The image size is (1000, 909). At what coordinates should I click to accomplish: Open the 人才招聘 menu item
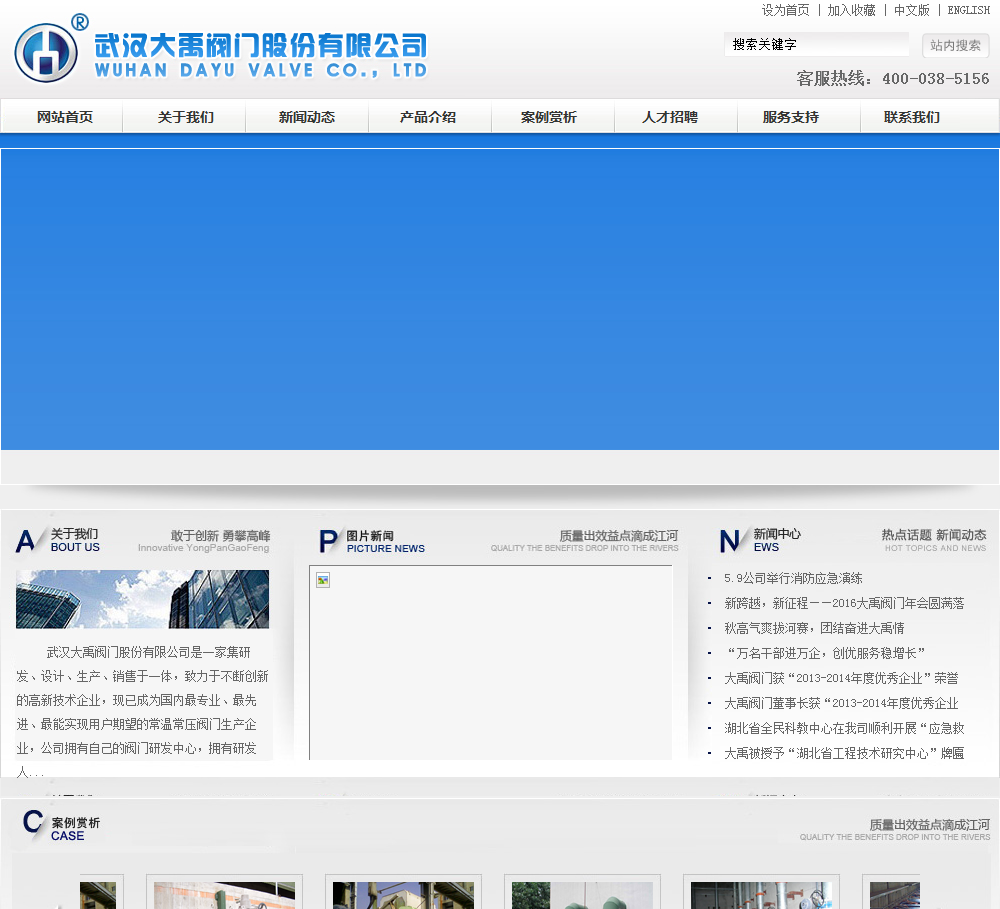pyautogui.click(x=670, y=117)
